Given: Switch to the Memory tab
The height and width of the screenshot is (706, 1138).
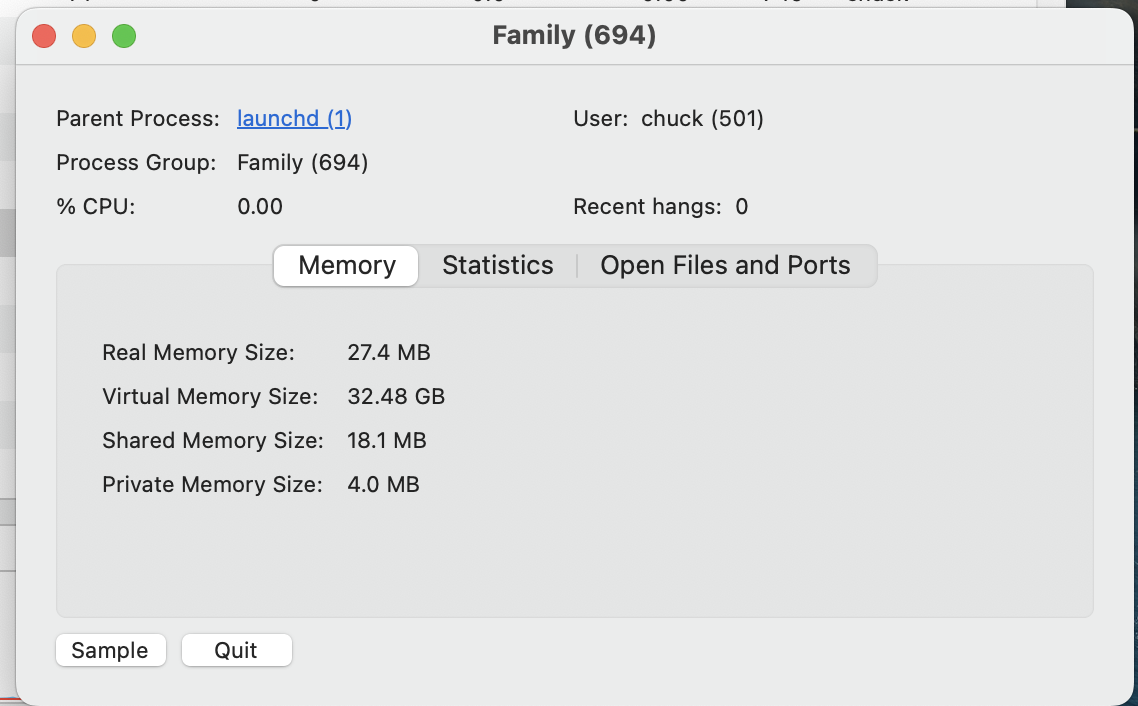Looking at the screenshot, I should tap(347, 266).
